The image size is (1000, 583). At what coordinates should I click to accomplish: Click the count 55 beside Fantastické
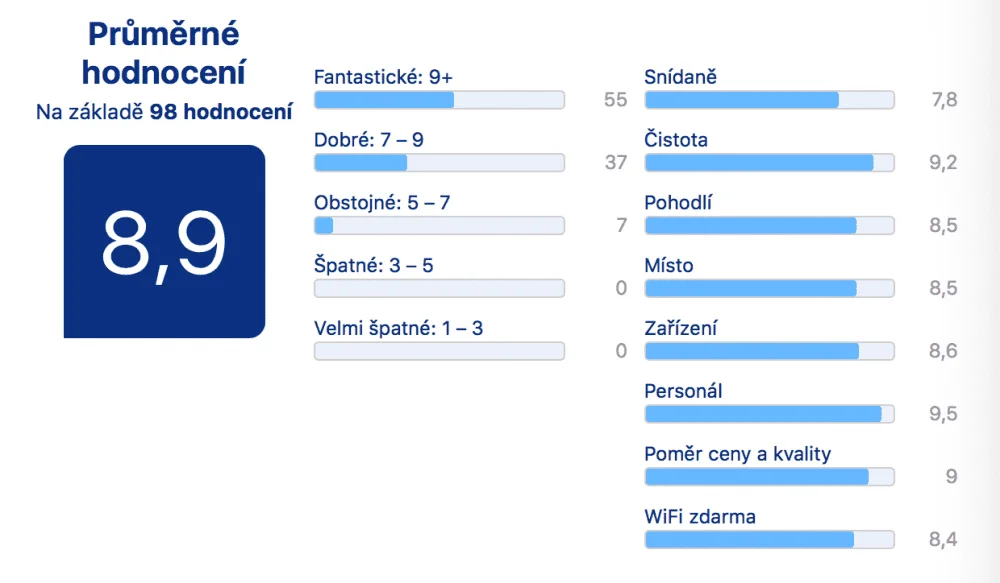tap(615, 100)
